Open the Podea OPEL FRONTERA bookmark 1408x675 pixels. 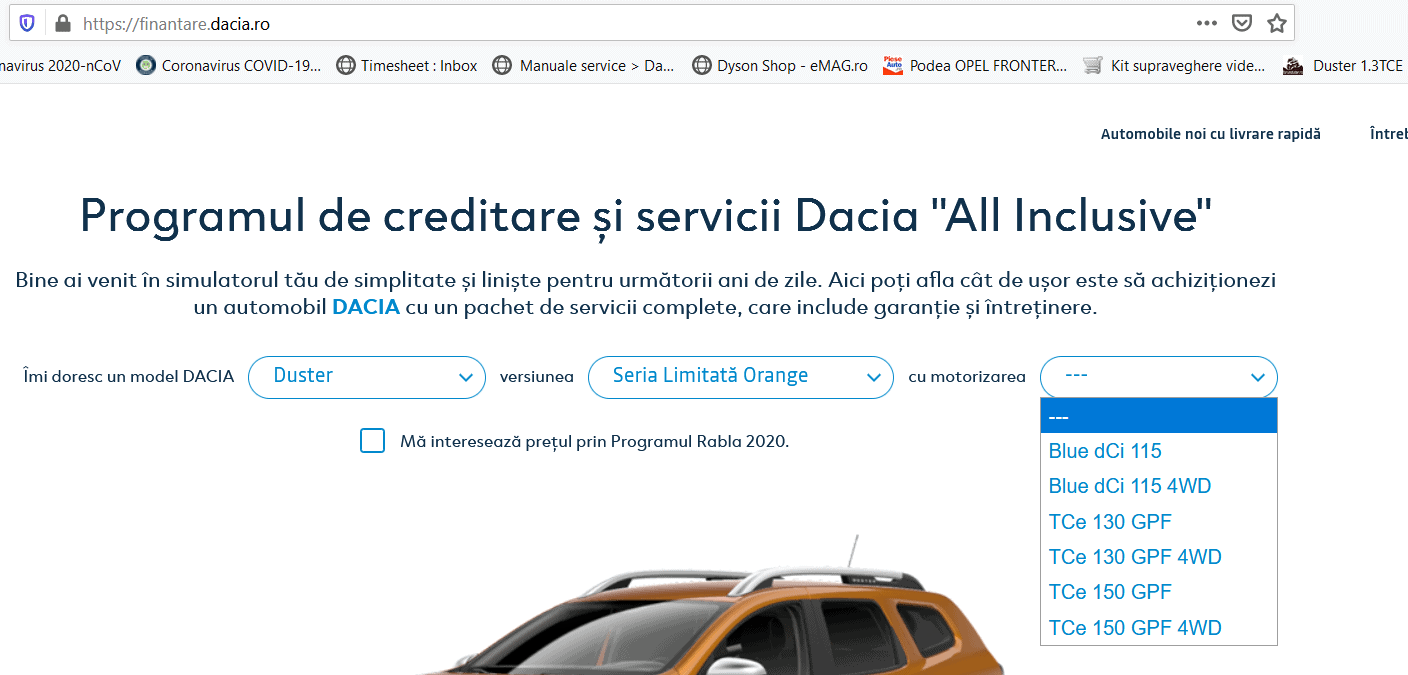pos(975,66)
